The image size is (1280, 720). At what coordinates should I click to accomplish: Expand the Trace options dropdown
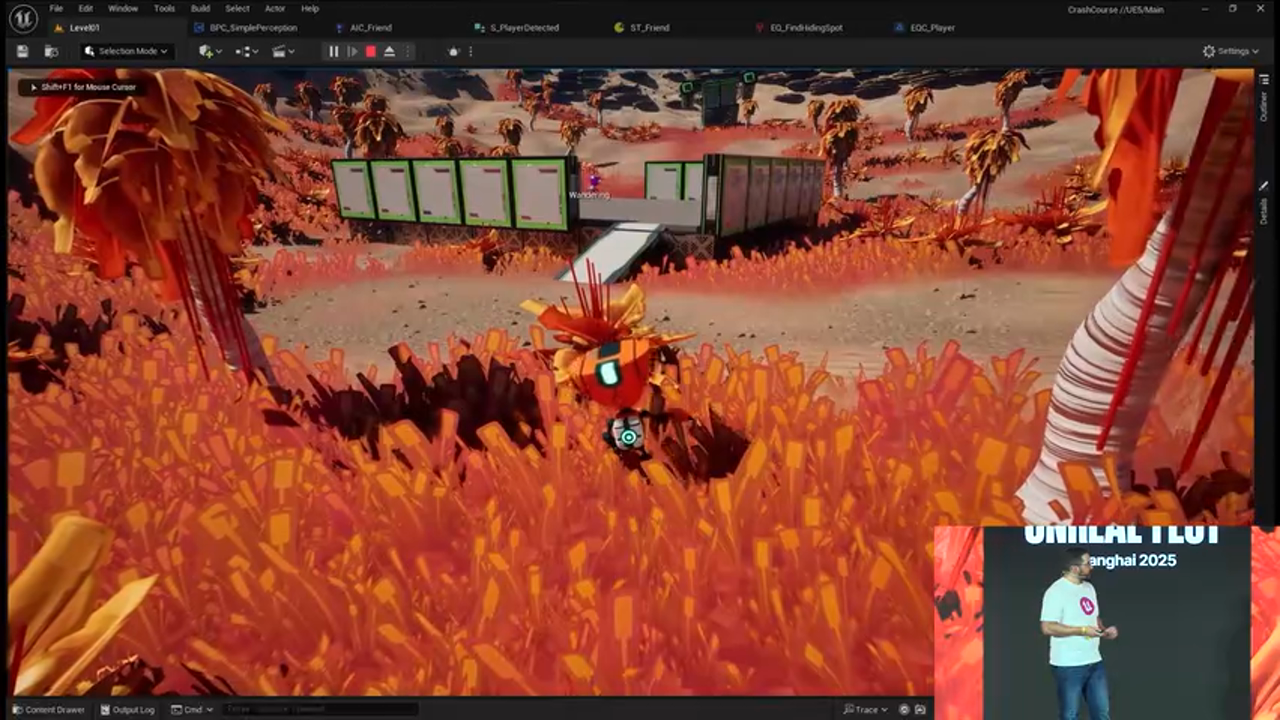[x=866, y=709]
